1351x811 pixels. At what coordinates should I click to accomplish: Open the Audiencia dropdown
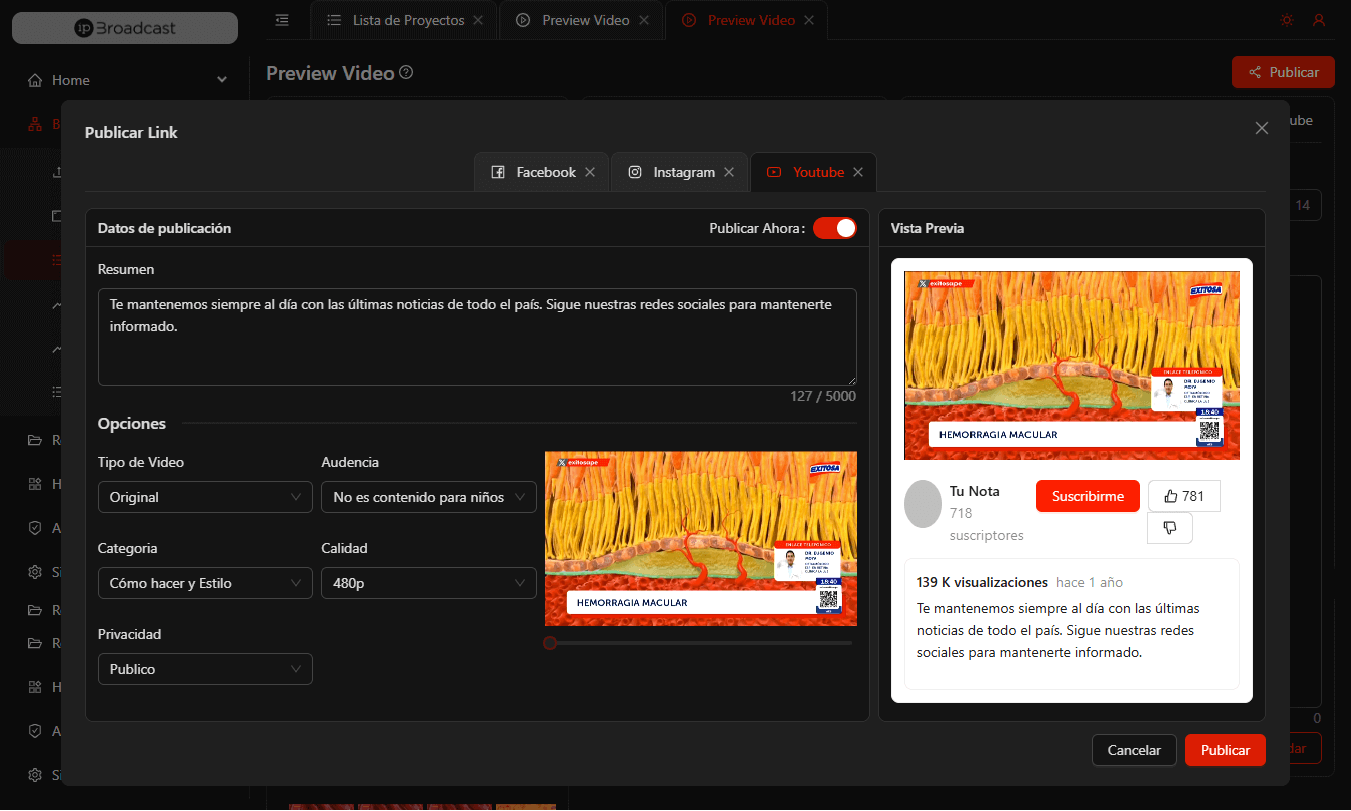[428, 497]
